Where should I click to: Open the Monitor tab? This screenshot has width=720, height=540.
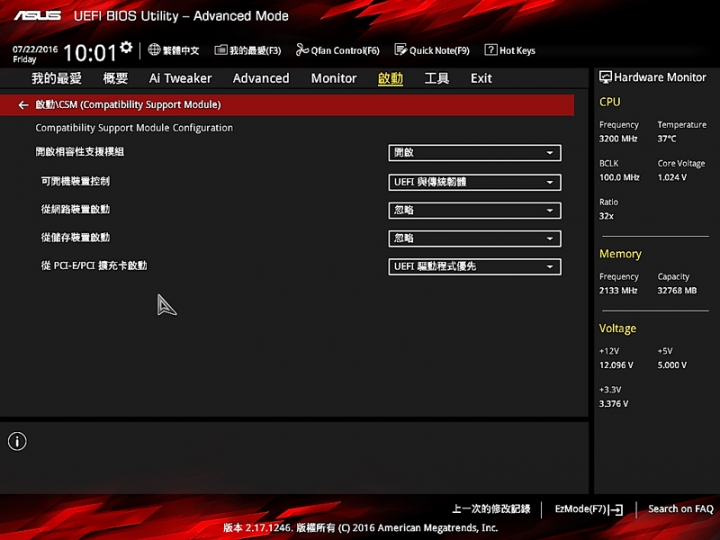click(333, 79)
